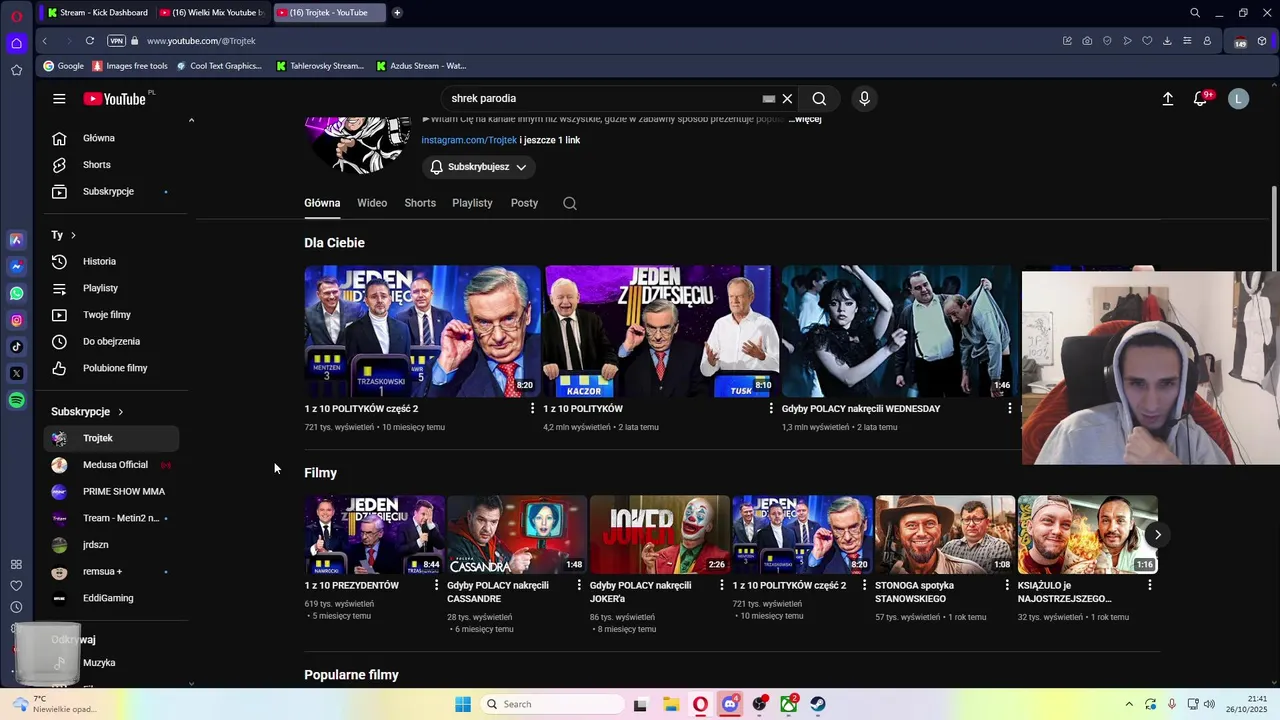Open the taskbar volume speaker icon

pos(1208,704)
